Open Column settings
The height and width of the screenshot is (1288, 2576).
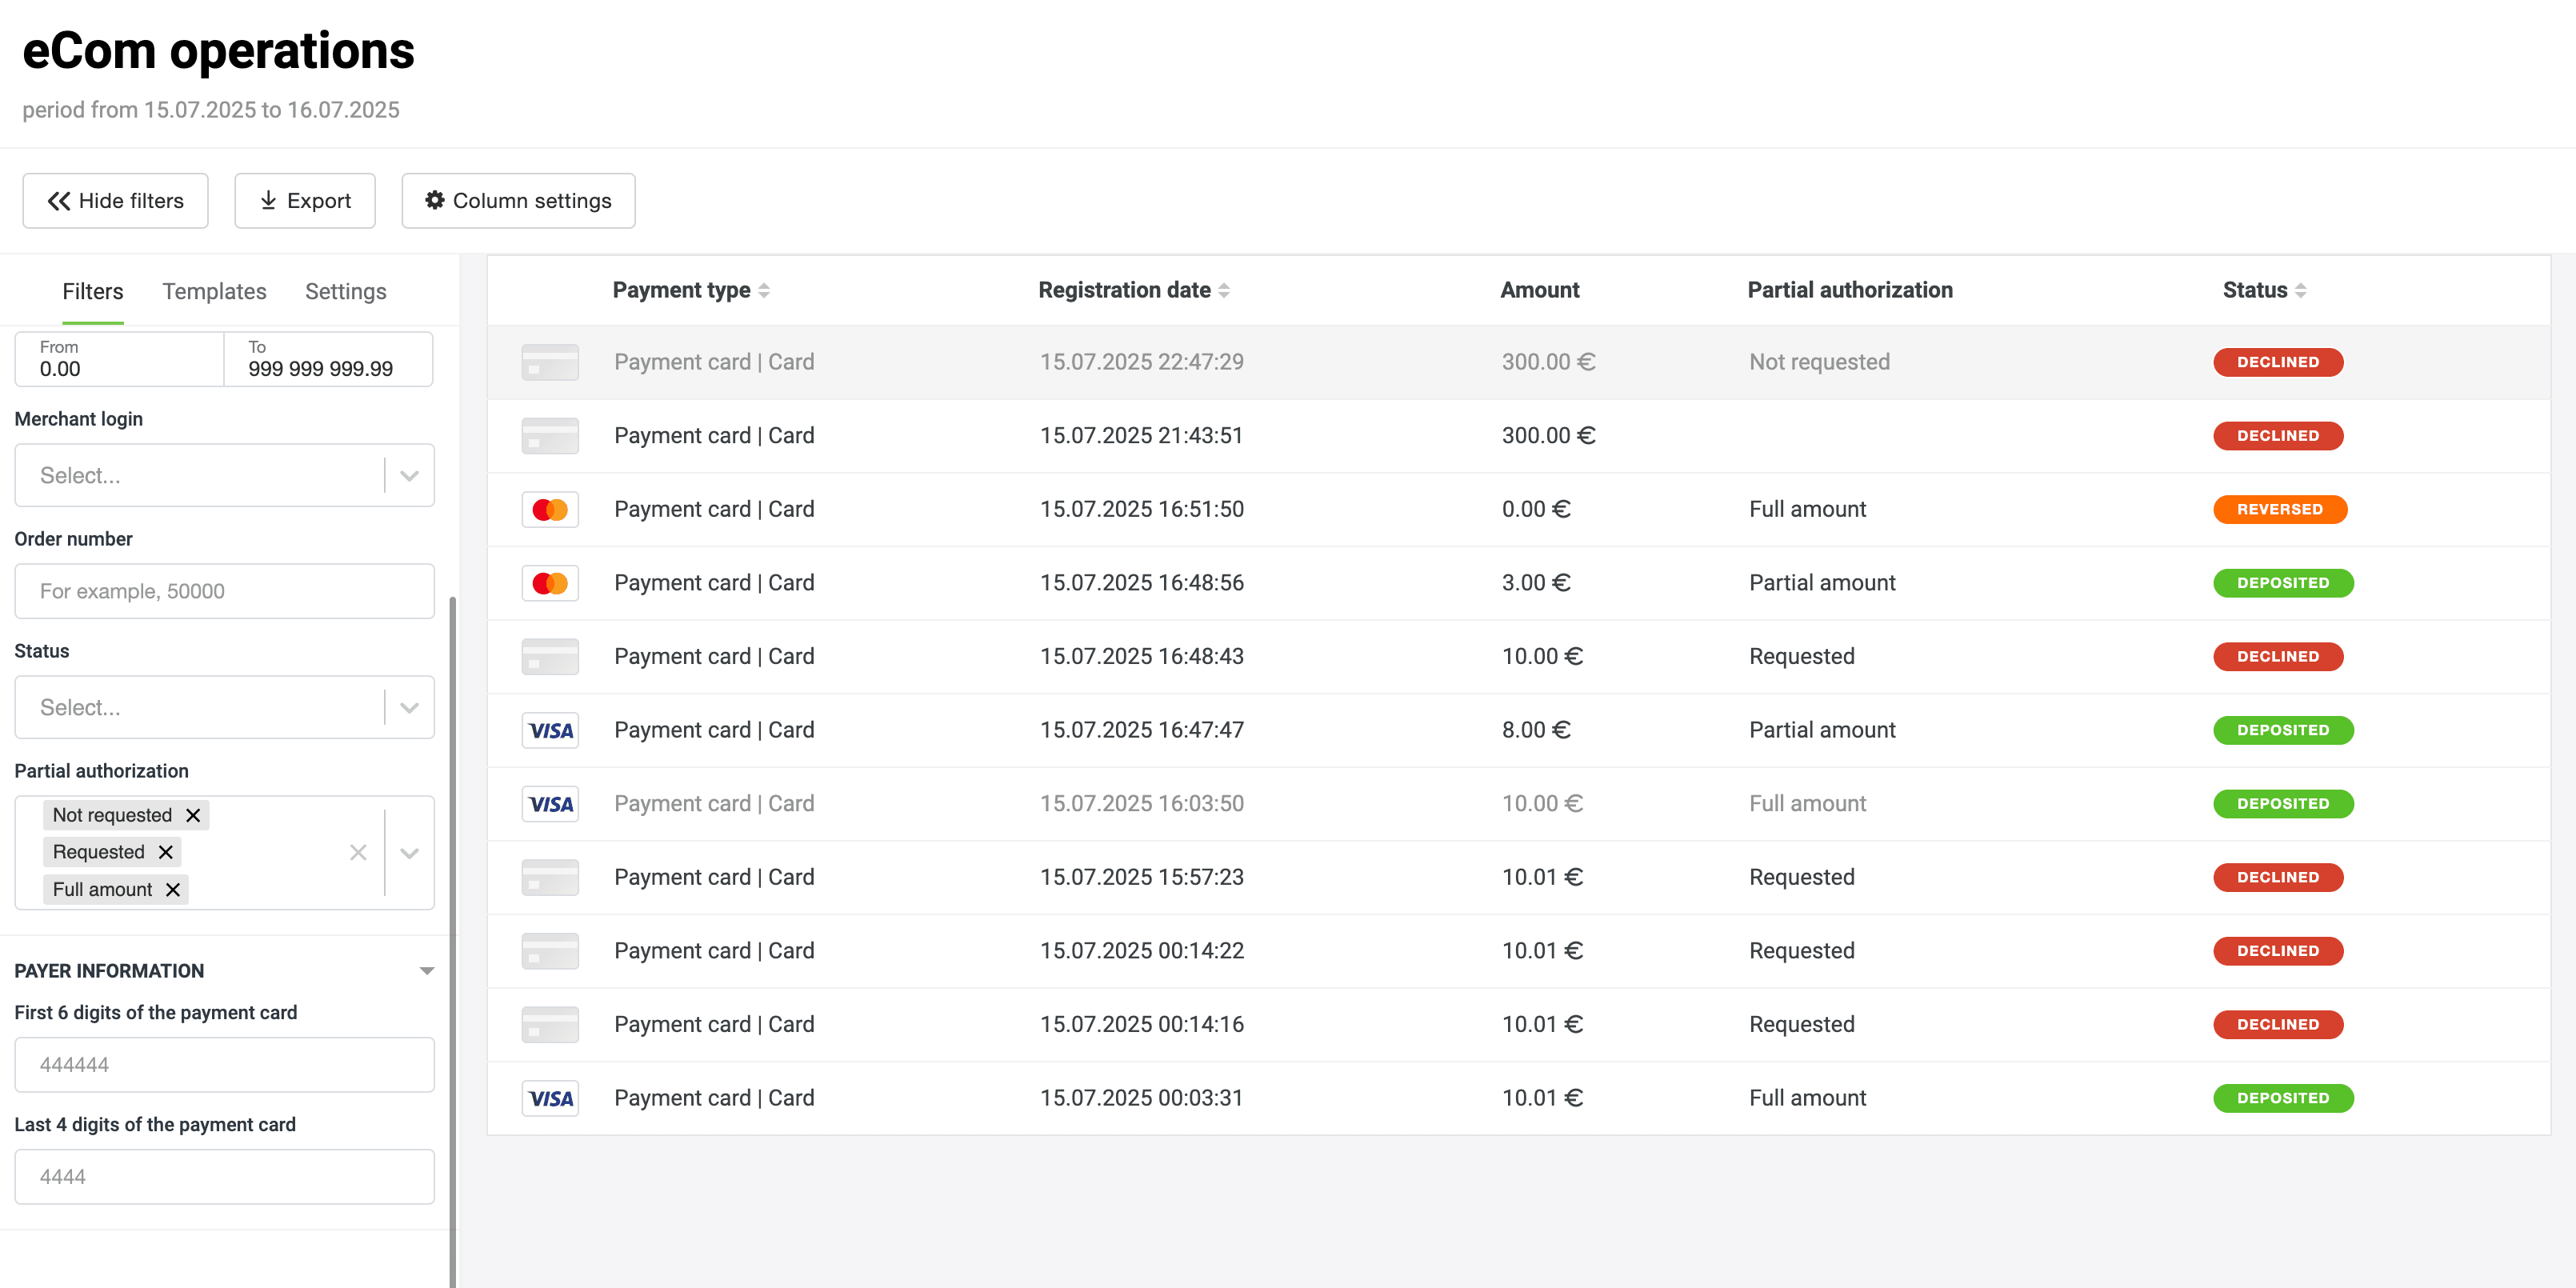click(518, 201)
